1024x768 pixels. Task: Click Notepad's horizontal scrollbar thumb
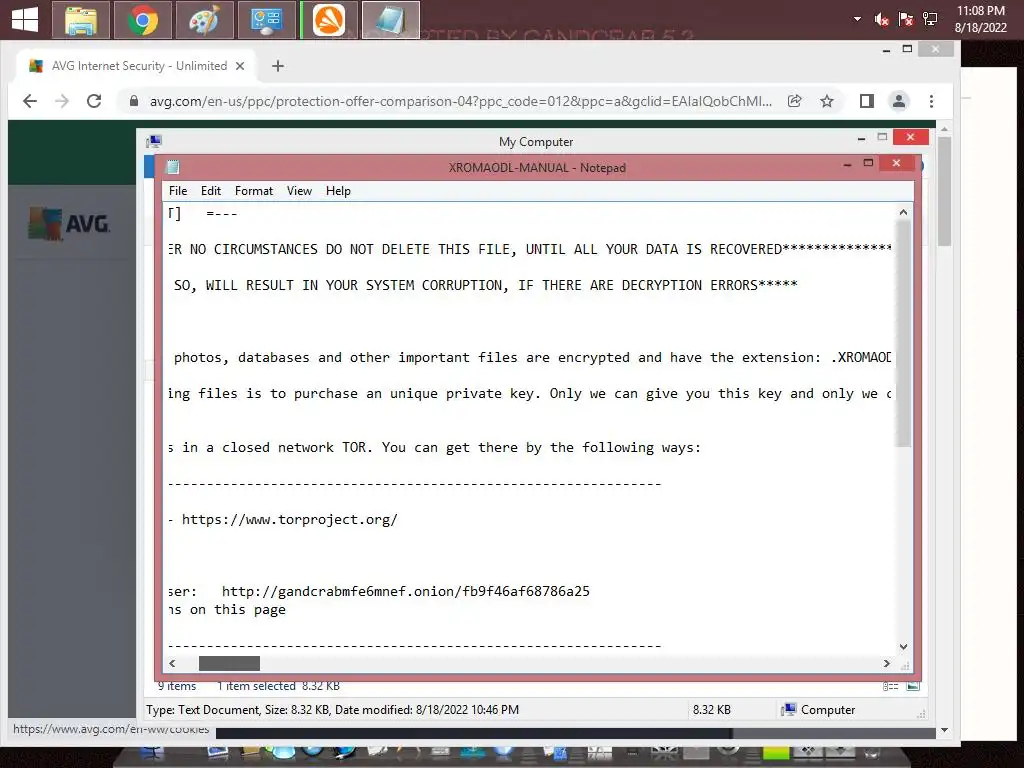229,664
